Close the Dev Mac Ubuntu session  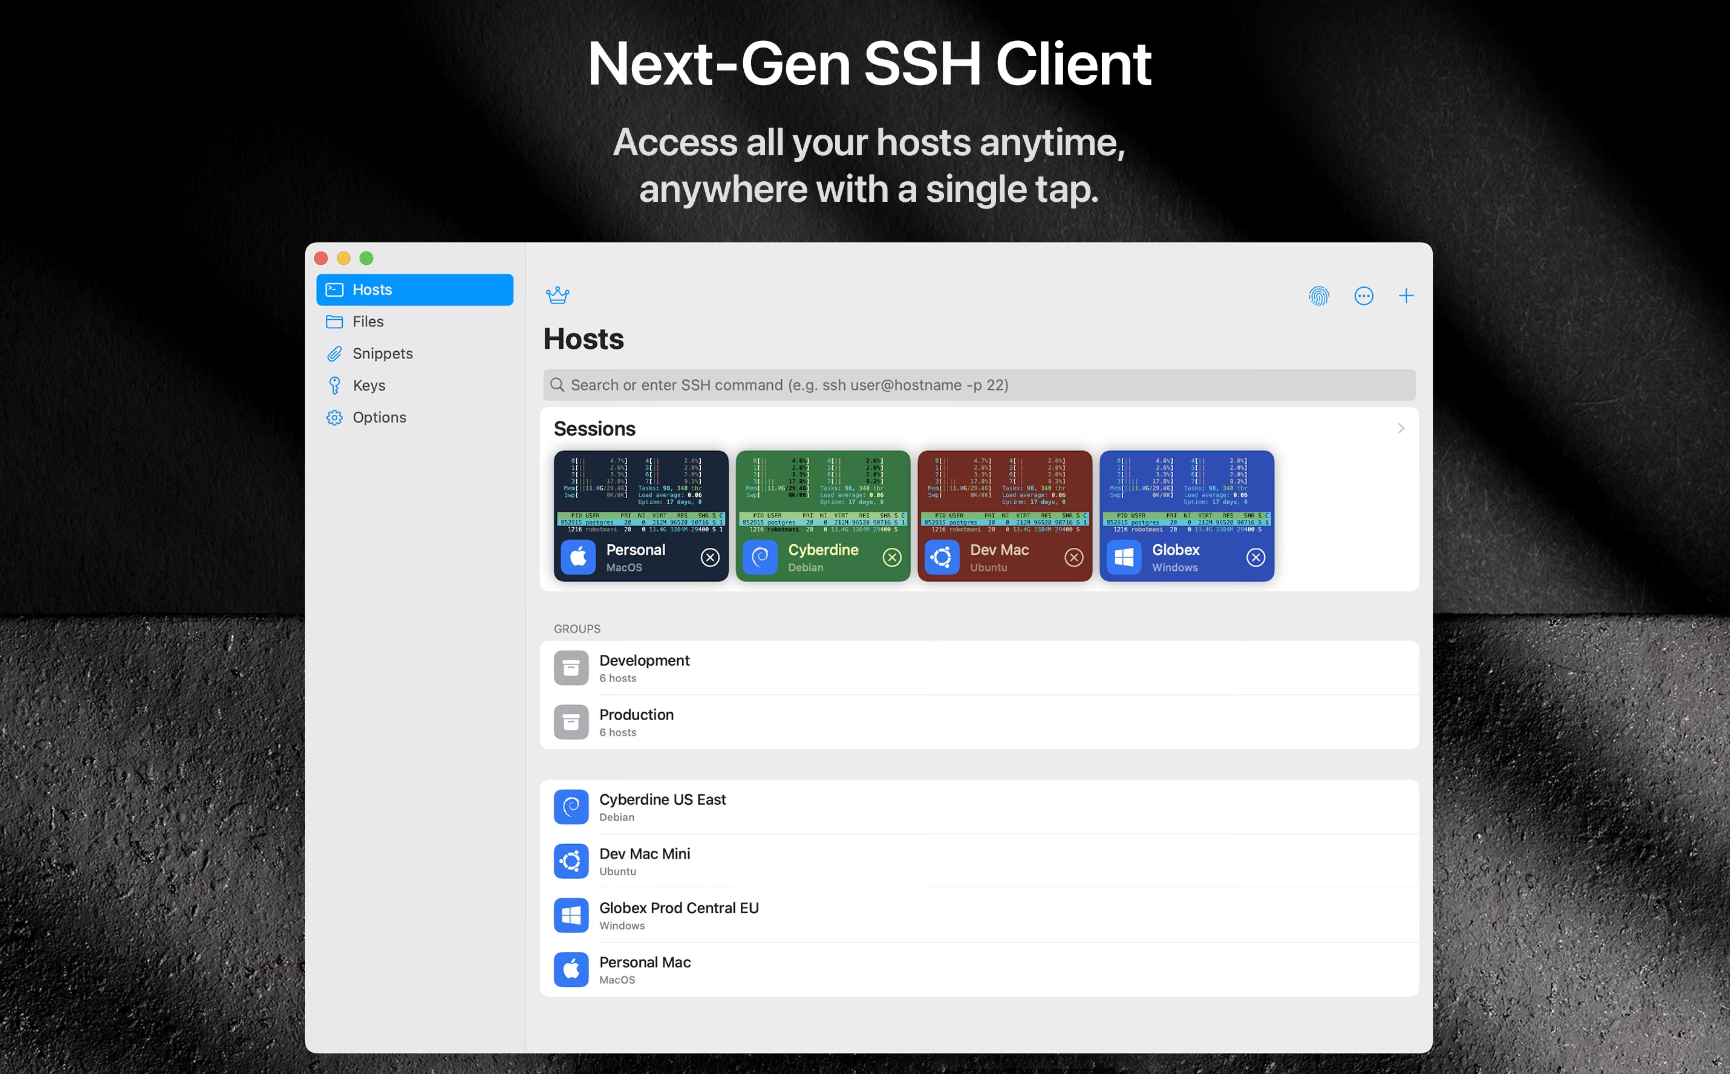coord(1074,558)
